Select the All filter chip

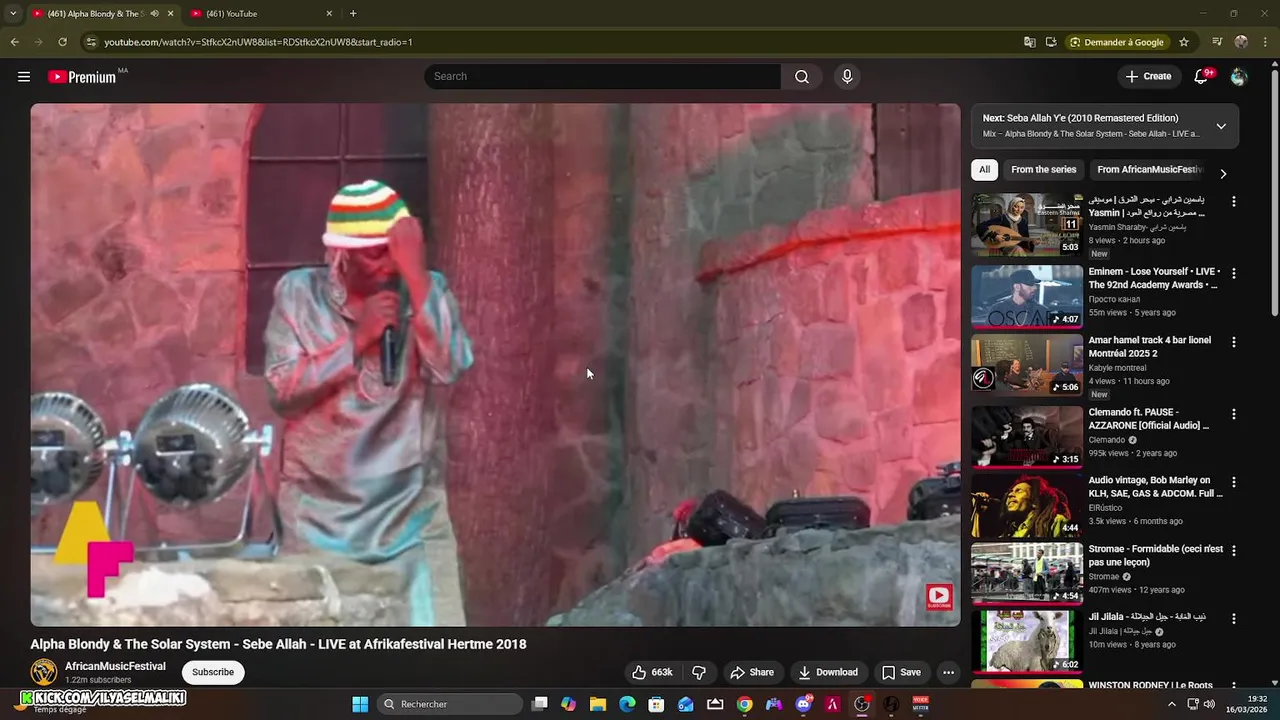pos(984,170)
